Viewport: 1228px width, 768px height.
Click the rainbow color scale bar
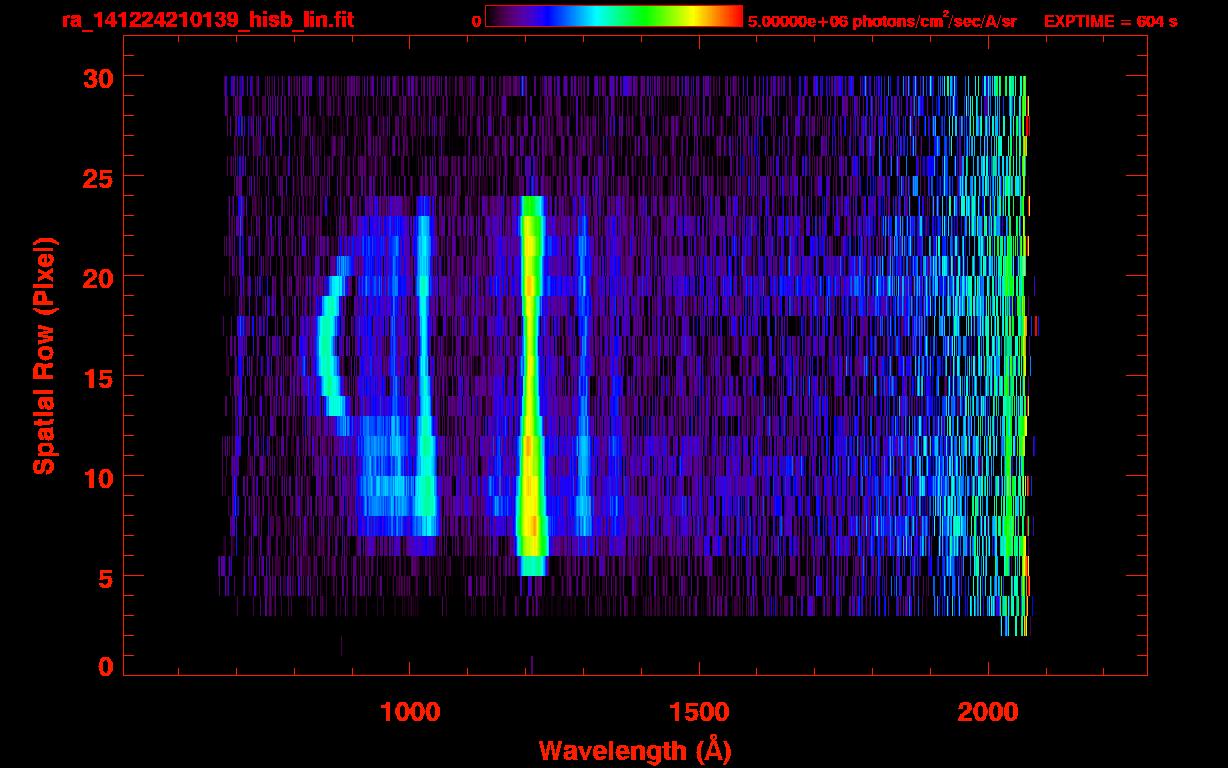click(614, 16)
